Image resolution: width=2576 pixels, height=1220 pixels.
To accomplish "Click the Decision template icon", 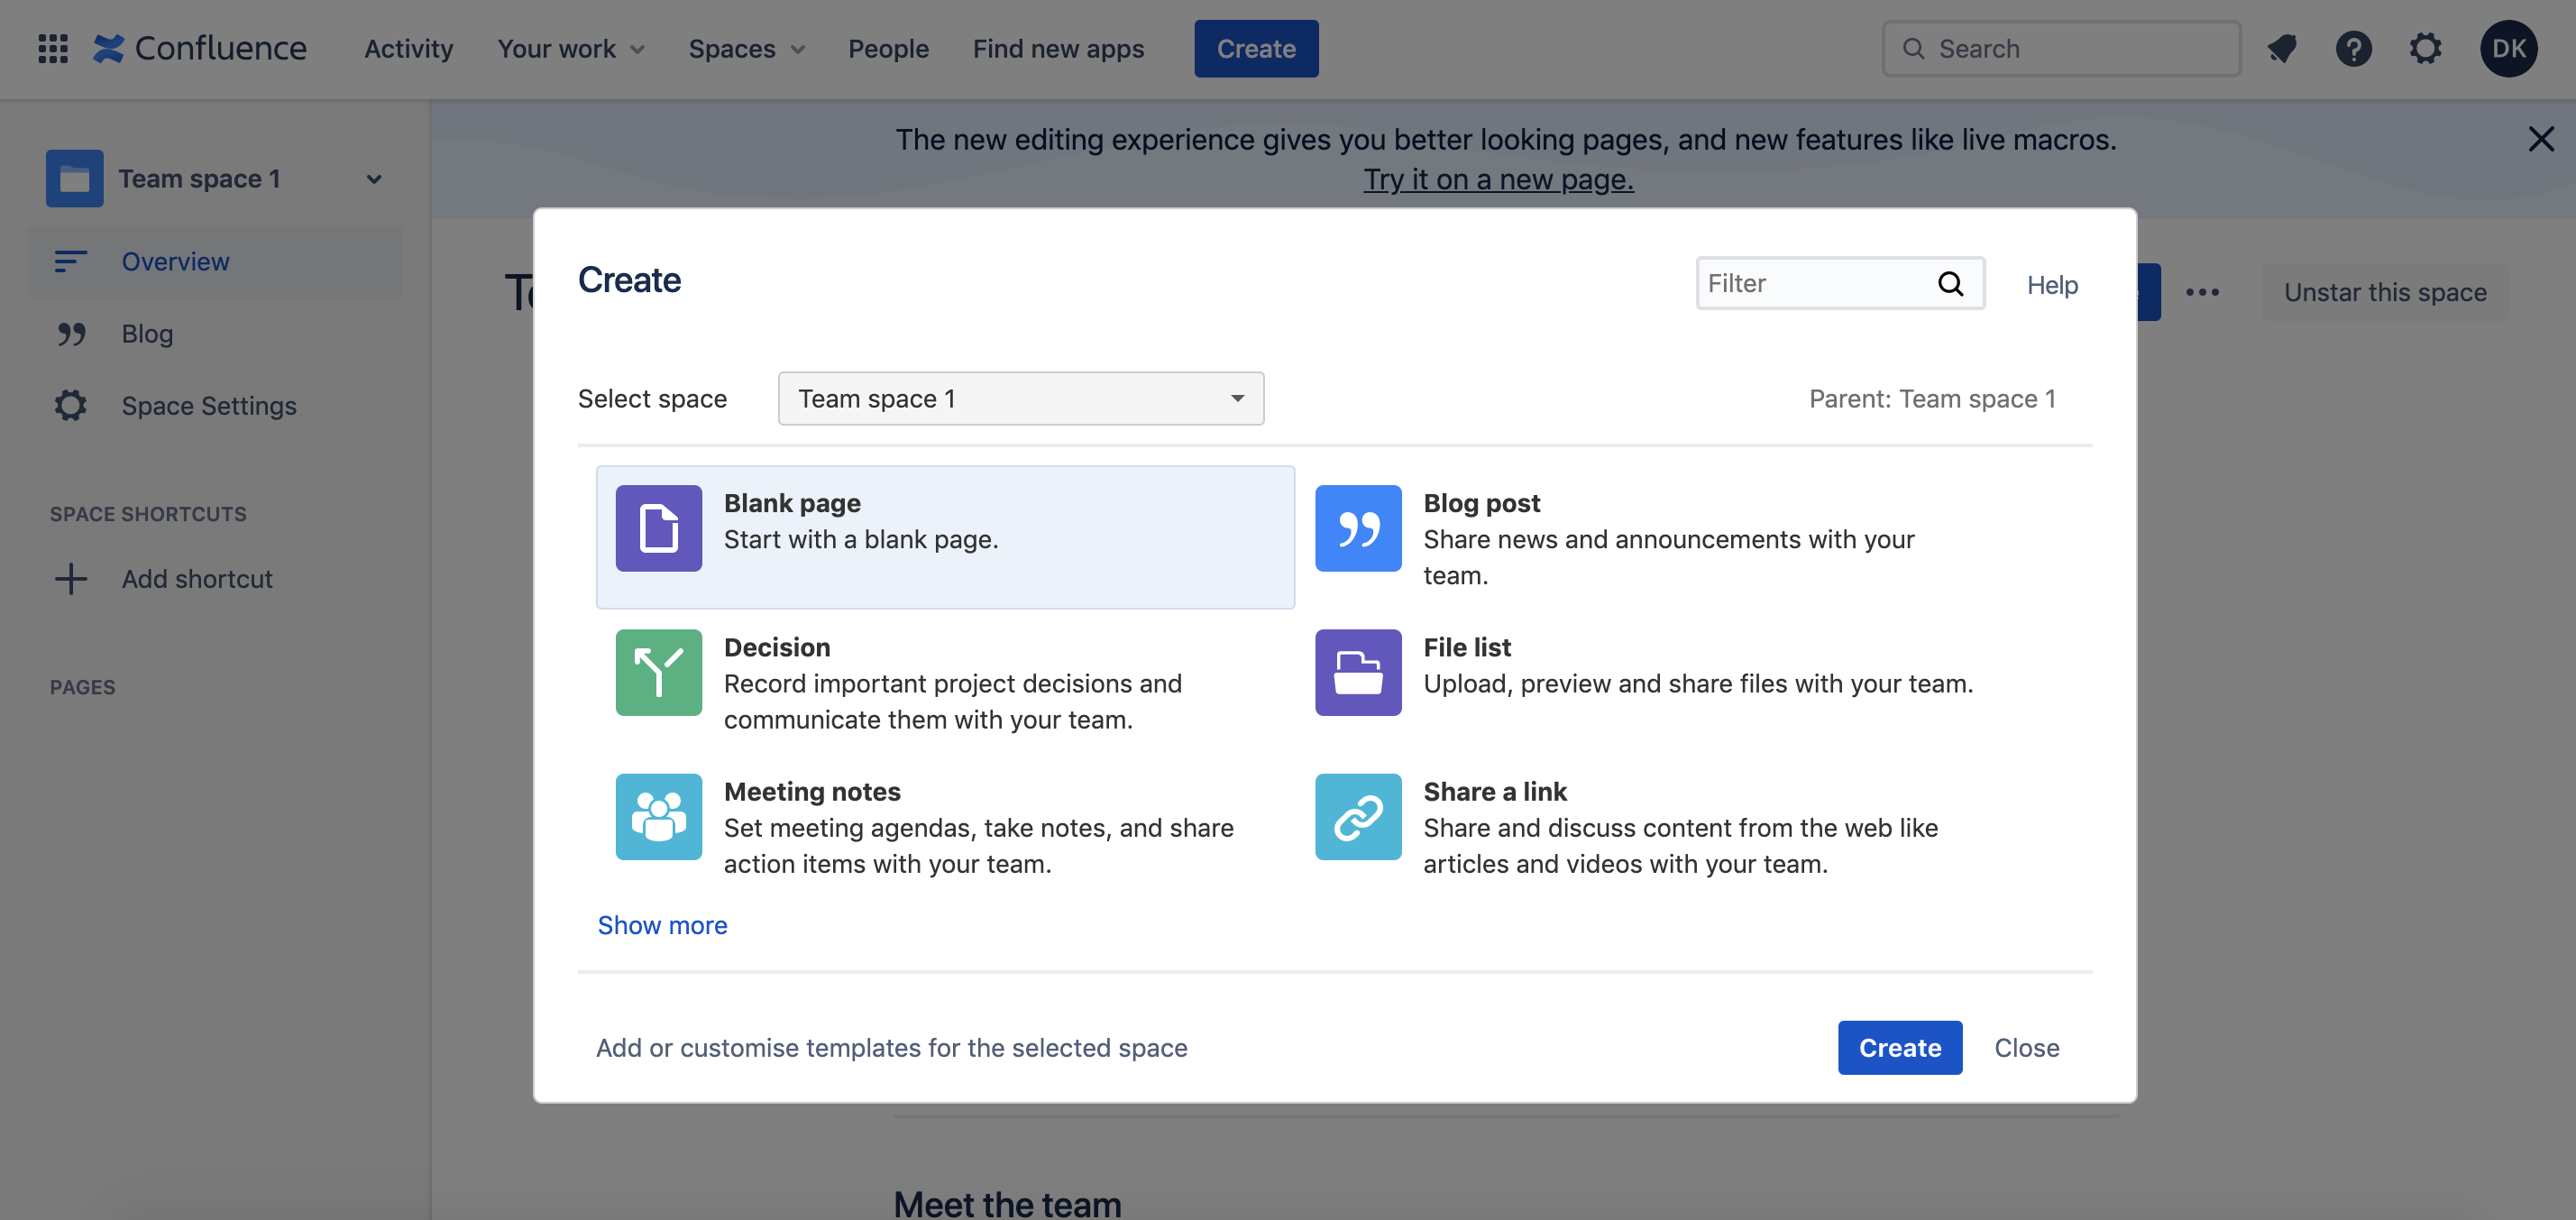I will (659, 672).
